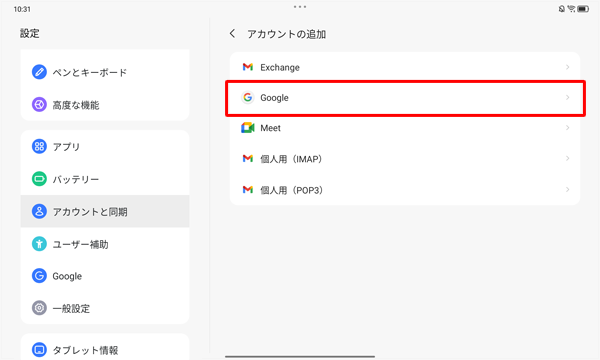Go to アプリ settings
This screenshot has width=600, height=360.
coord(105,146)
